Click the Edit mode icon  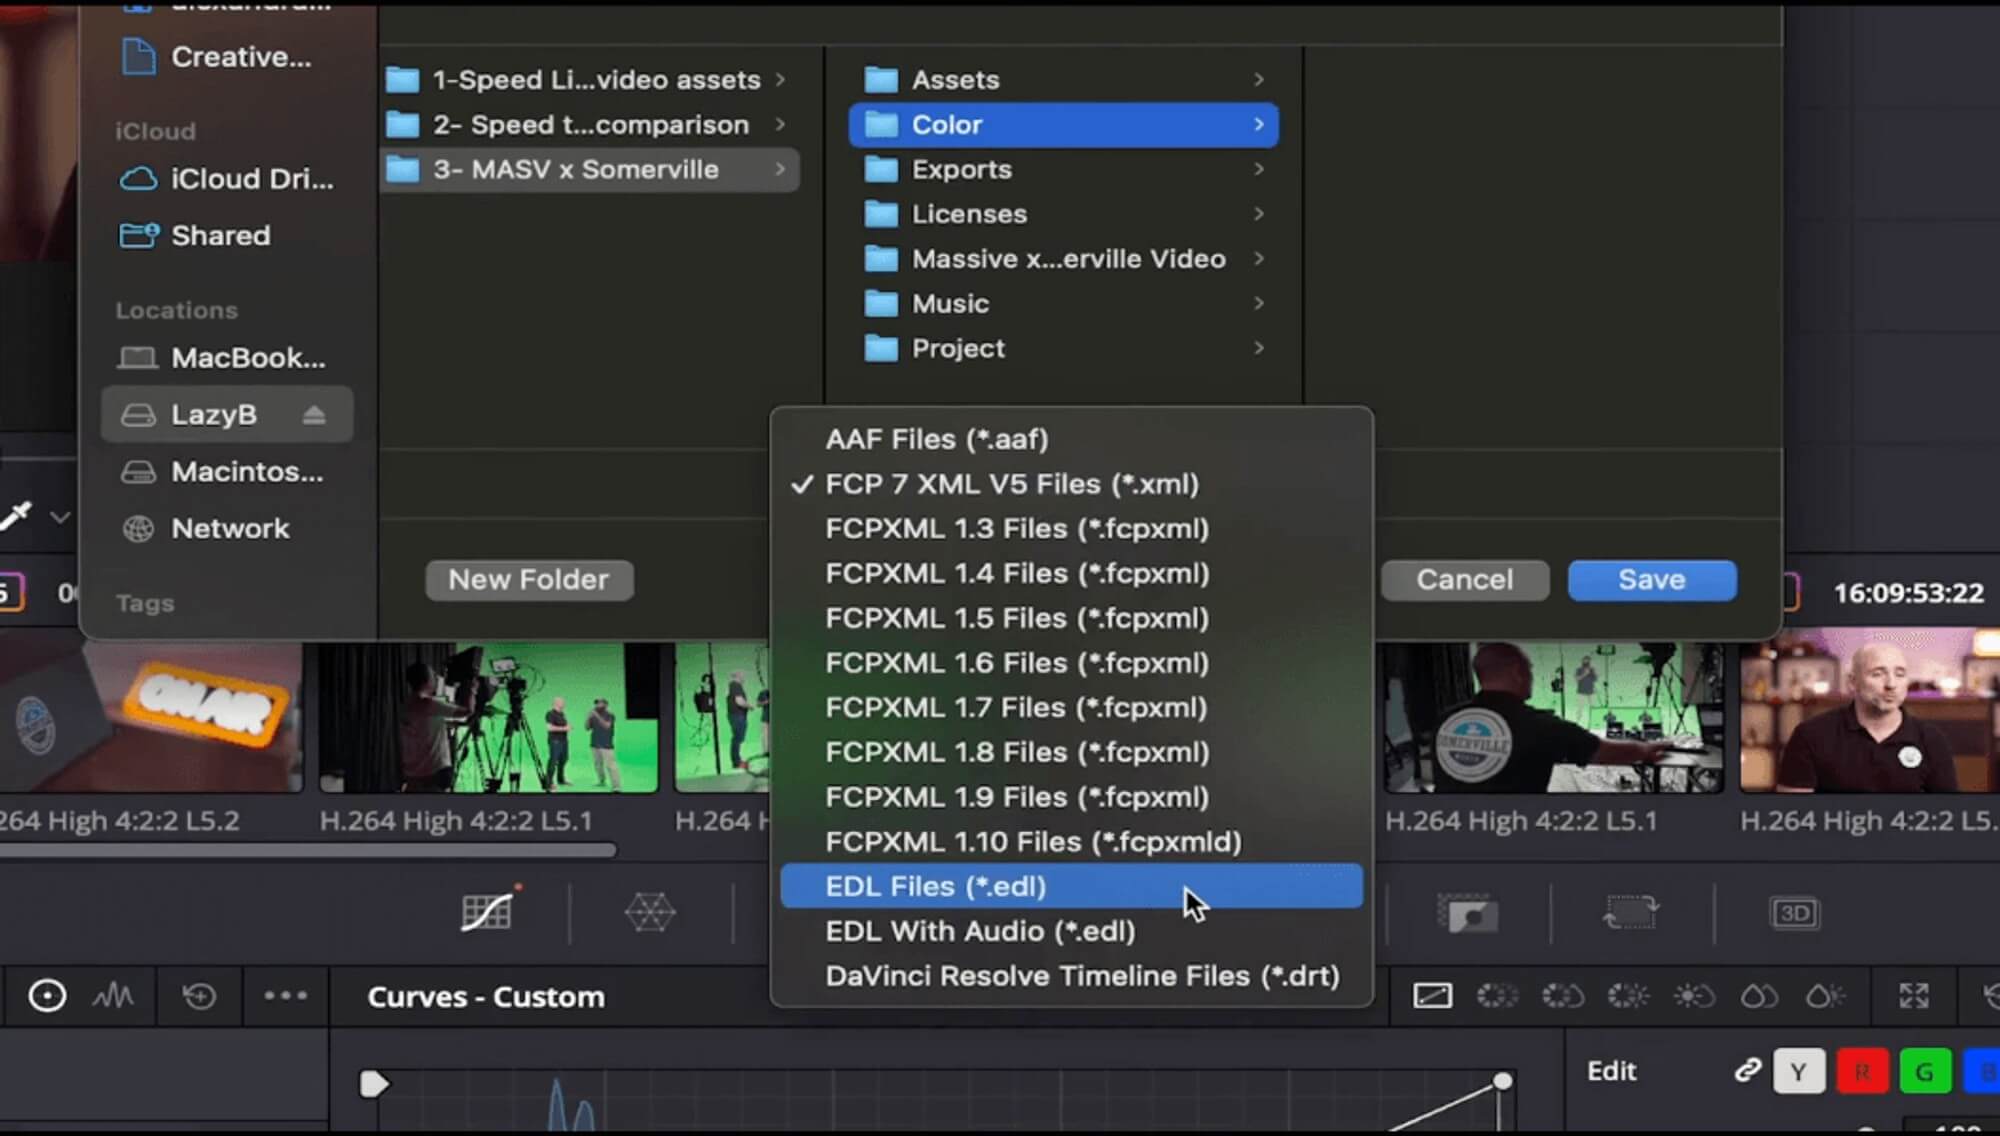point(1609,1069)
